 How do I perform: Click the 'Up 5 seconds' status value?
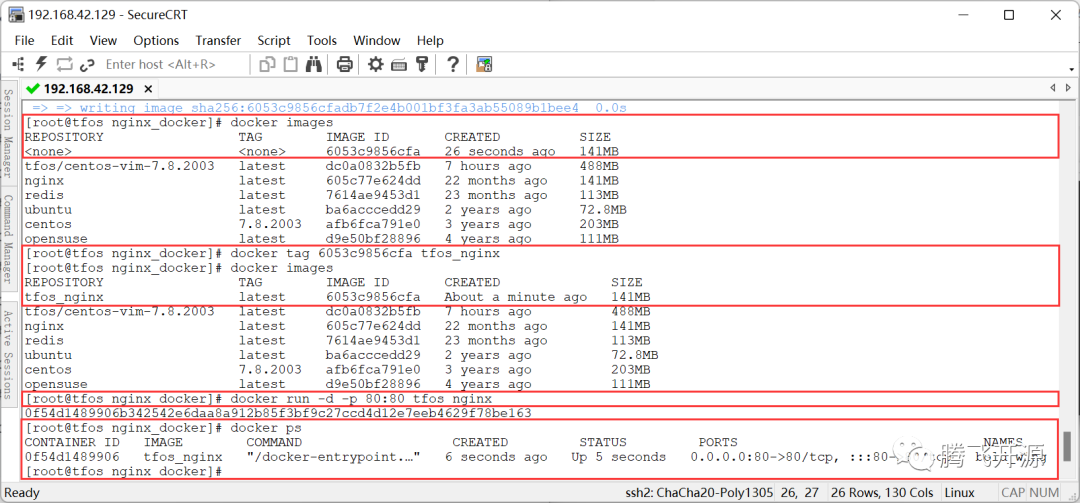[x=619, y=457]
